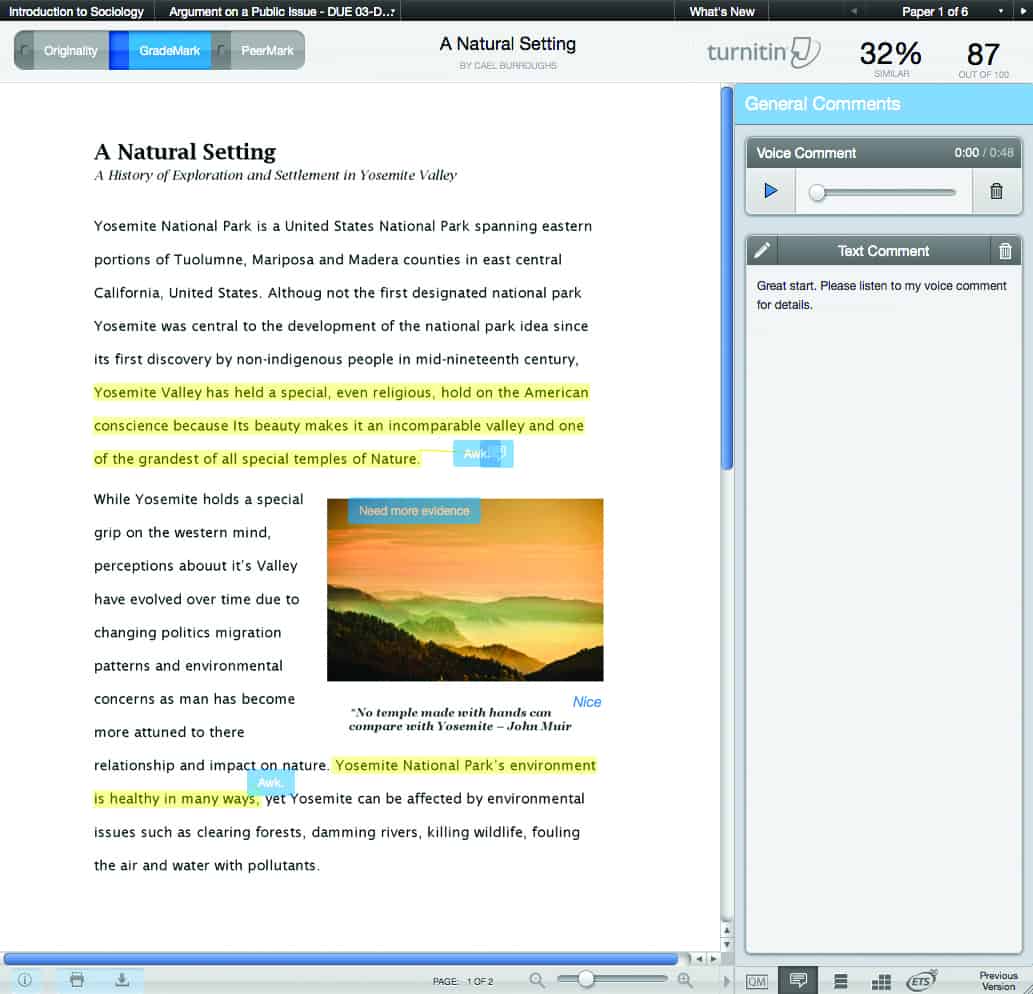Adjust the page zoom slider
This screenshot has width=1033, height=994.
point(588,980)
